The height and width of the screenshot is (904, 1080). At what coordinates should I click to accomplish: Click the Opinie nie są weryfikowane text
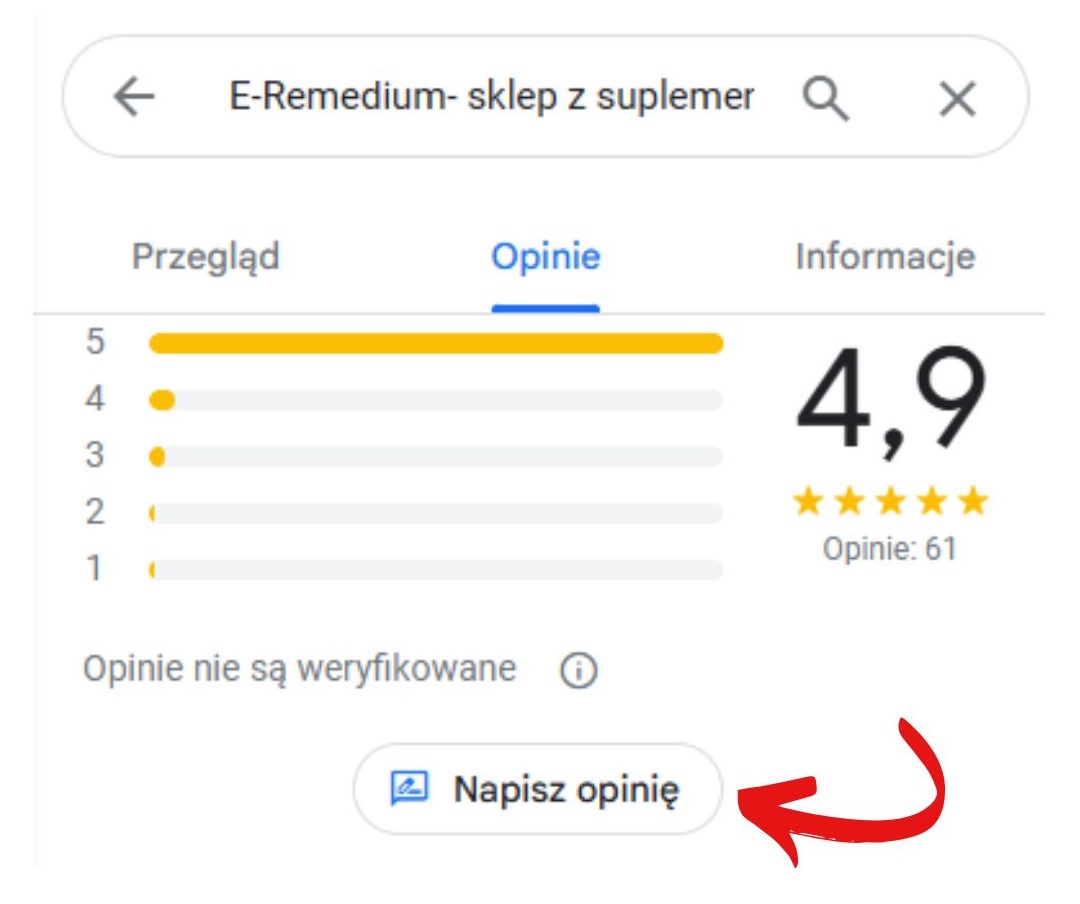pyautogui.click(x=295, y=666)
